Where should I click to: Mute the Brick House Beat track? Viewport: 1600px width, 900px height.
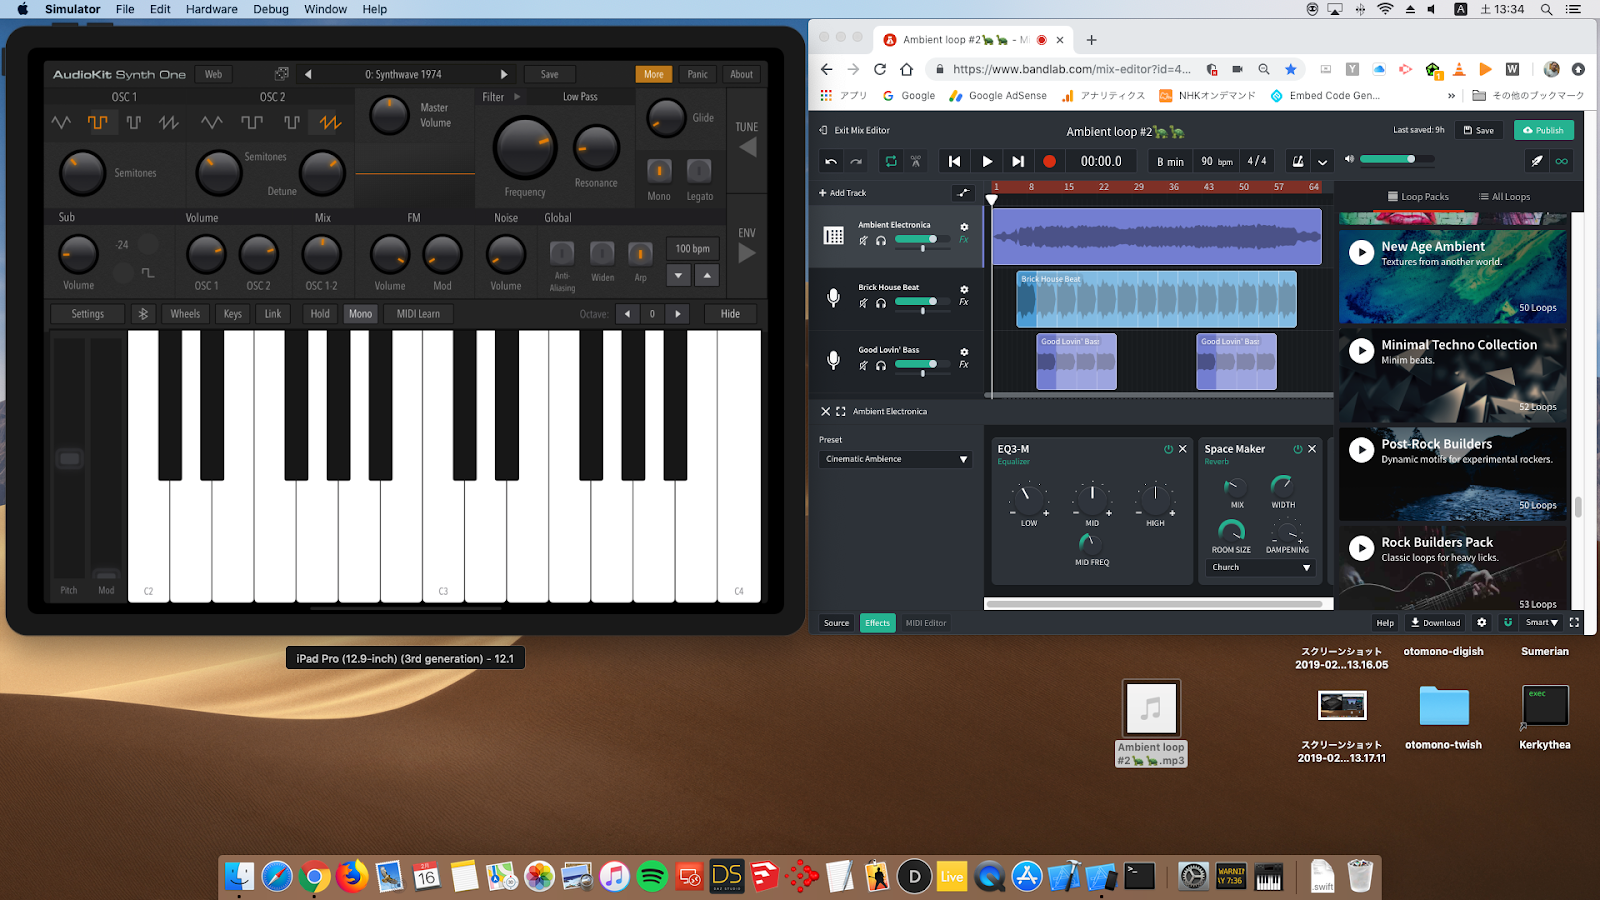[x=863, y=303]
